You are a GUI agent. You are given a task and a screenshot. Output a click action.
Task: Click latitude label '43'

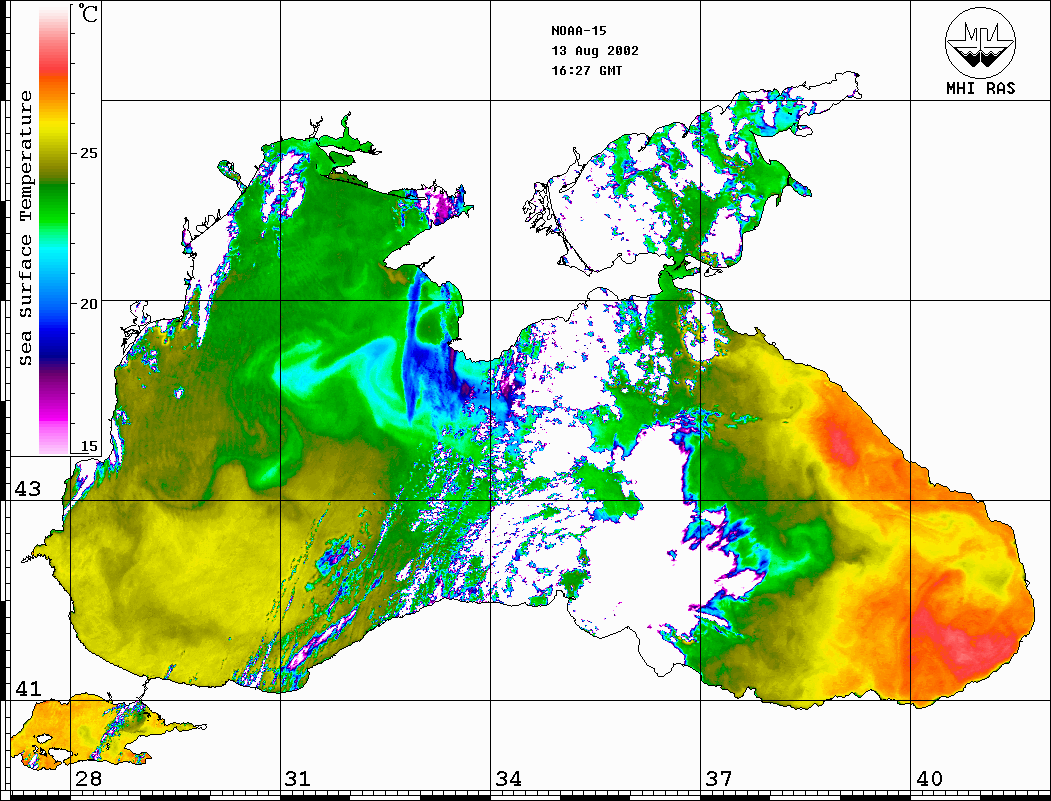click(x=27, y=489)
